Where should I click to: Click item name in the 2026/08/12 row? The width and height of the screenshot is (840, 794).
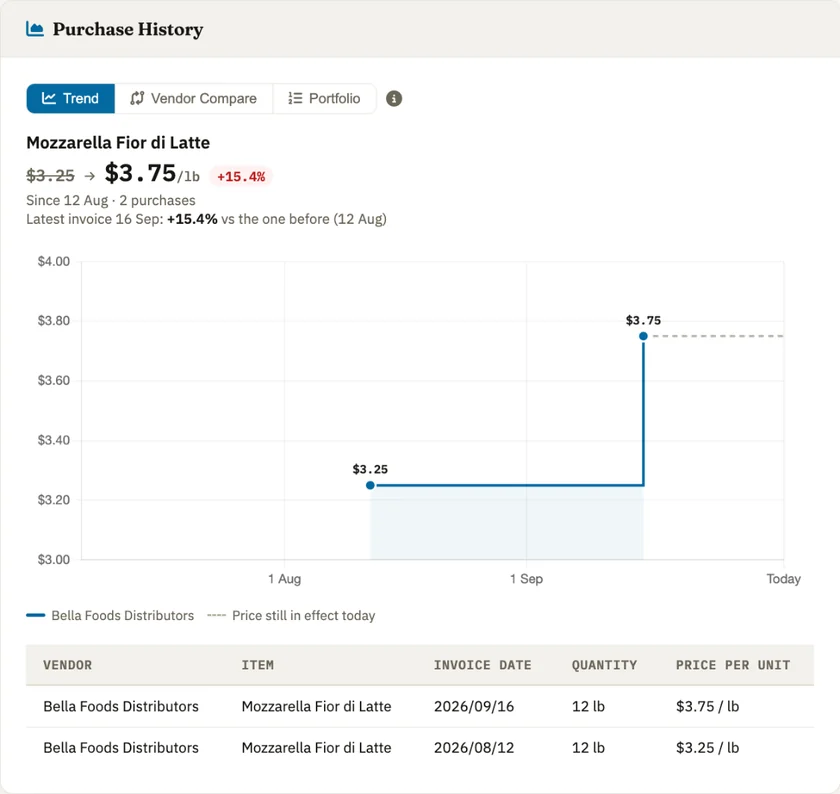click(x=317, y=747)
